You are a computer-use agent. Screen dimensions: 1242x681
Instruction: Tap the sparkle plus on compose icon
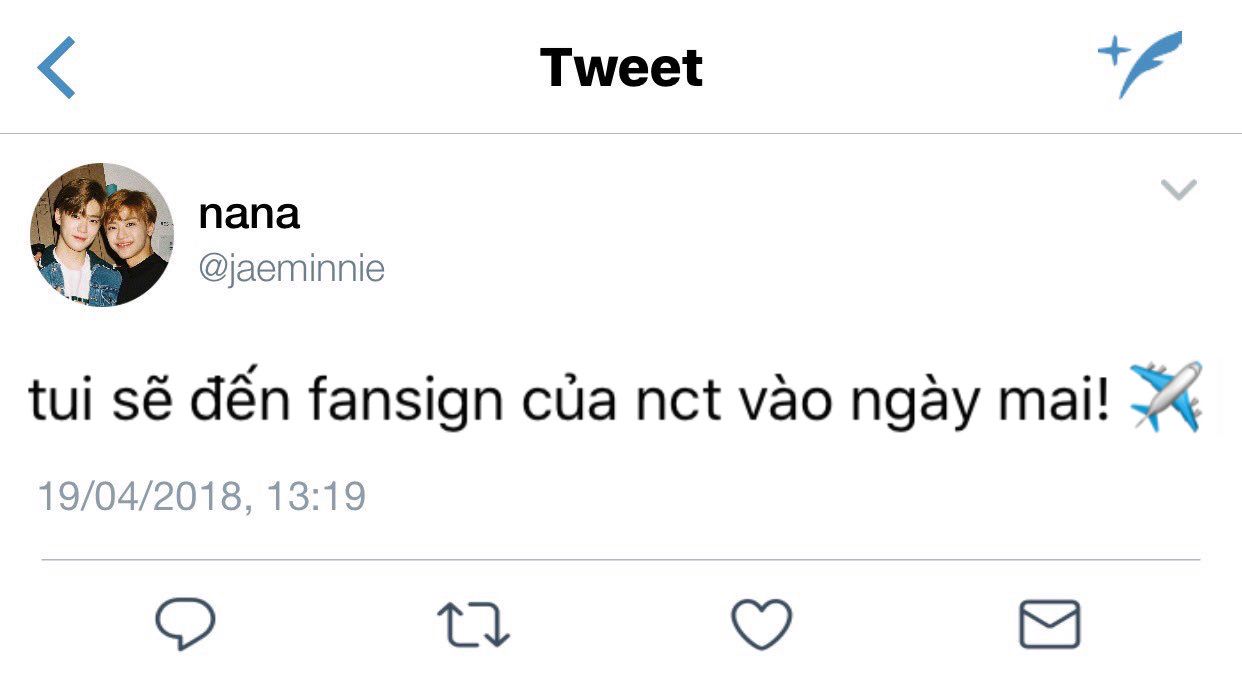pyautogui.click(x=1112, y=50)
